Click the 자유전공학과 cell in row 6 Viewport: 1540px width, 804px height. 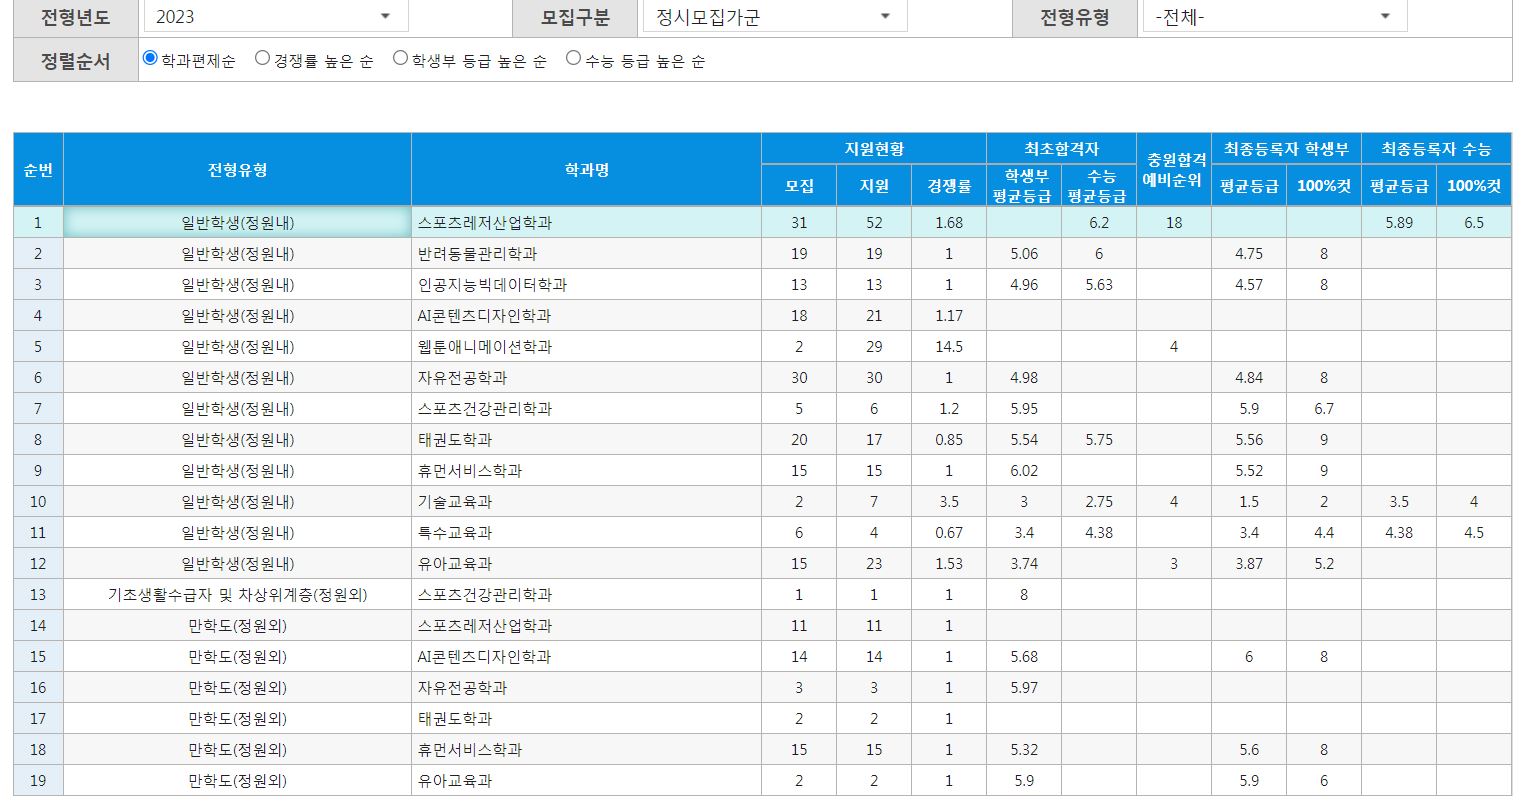(586, 377)
